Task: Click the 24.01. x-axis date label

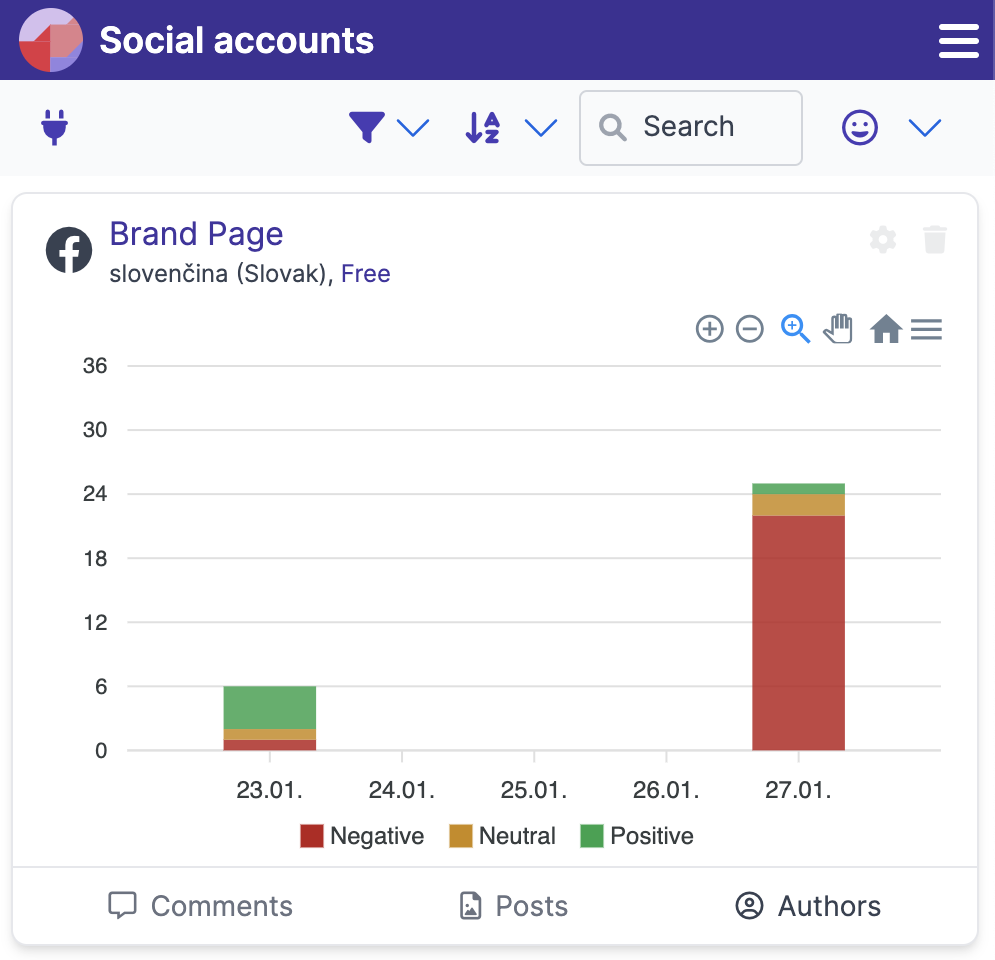Action: (402, 790)
